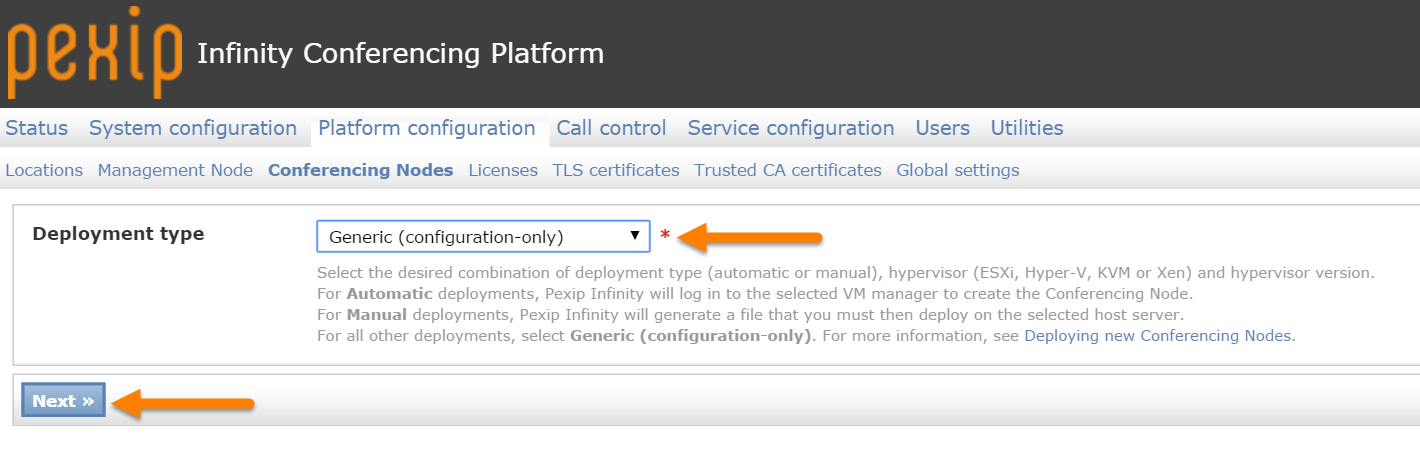The height and width of the screenshot is (456, 1420).
Task: Open the System configuration menu
Action: point(193,128)
